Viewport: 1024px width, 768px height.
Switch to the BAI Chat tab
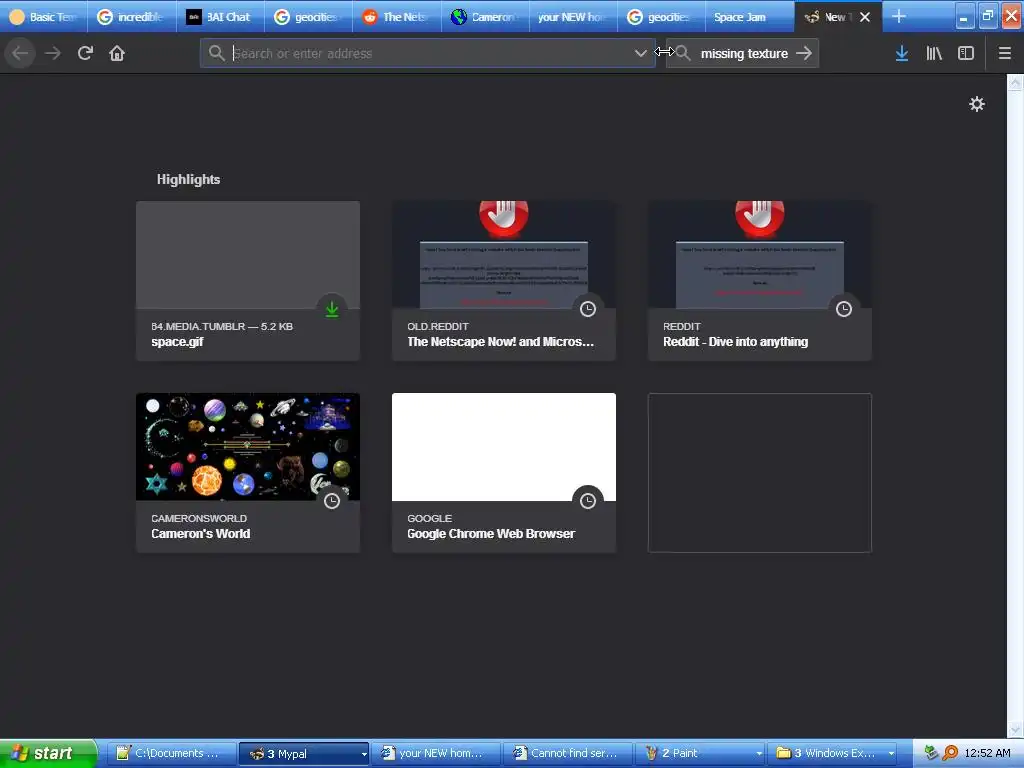click(220, 17)
